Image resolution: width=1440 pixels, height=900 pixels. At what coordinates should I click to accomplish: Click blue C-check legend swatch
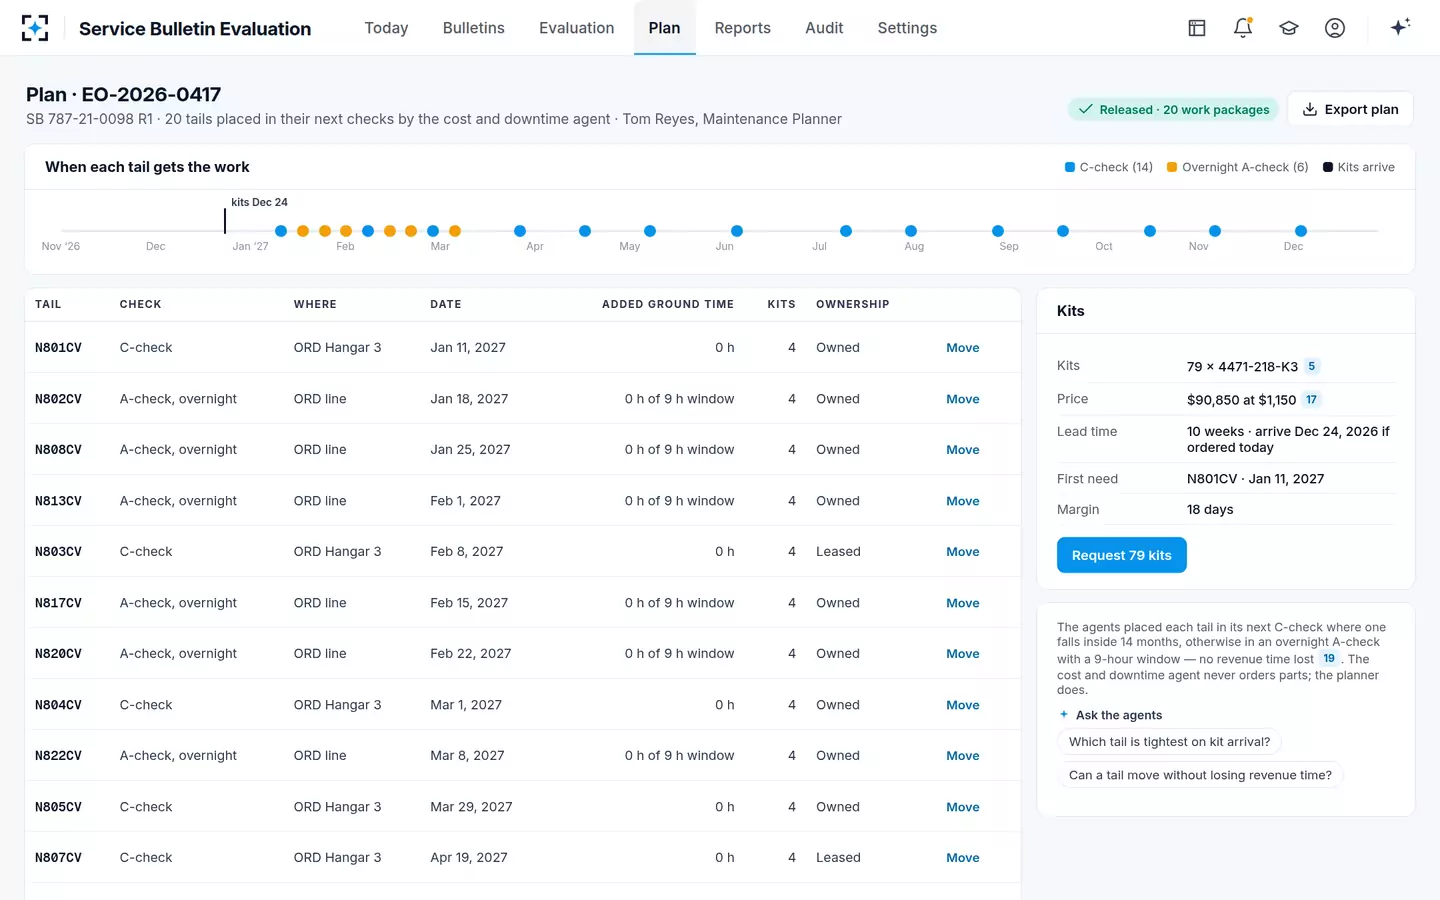(1070, 167)
